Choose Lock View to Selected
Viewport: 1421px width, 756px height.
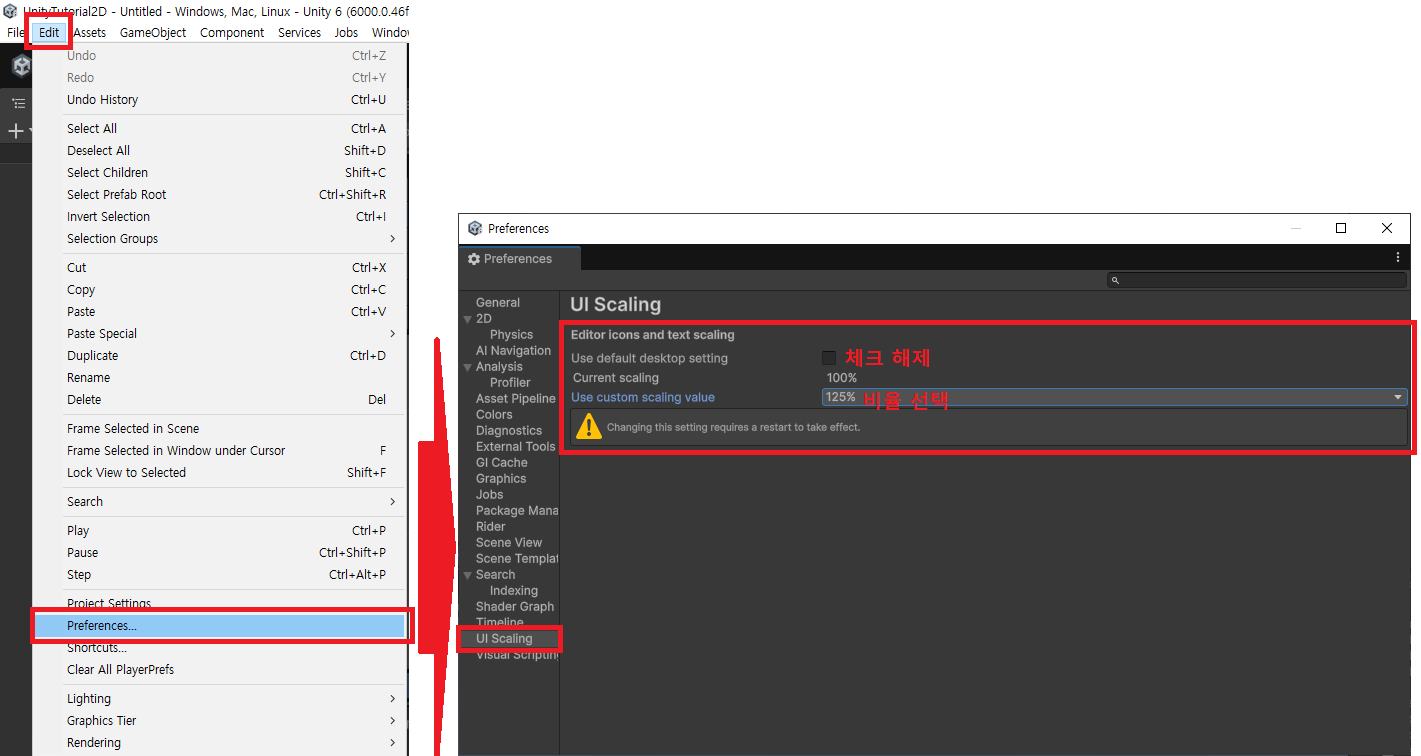click(x=220, y=473)
